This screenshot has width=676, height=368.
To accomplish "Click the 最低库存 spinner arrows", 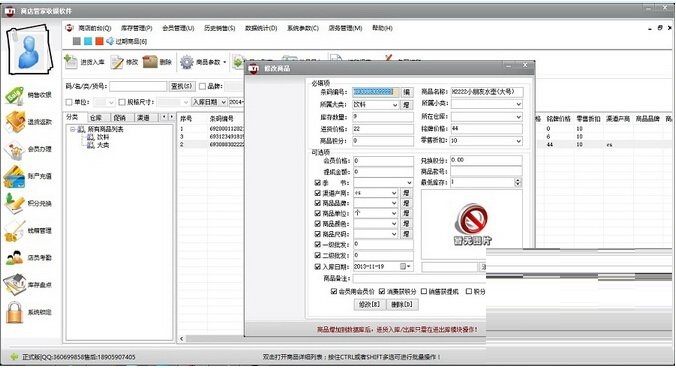I will point(517,183).
